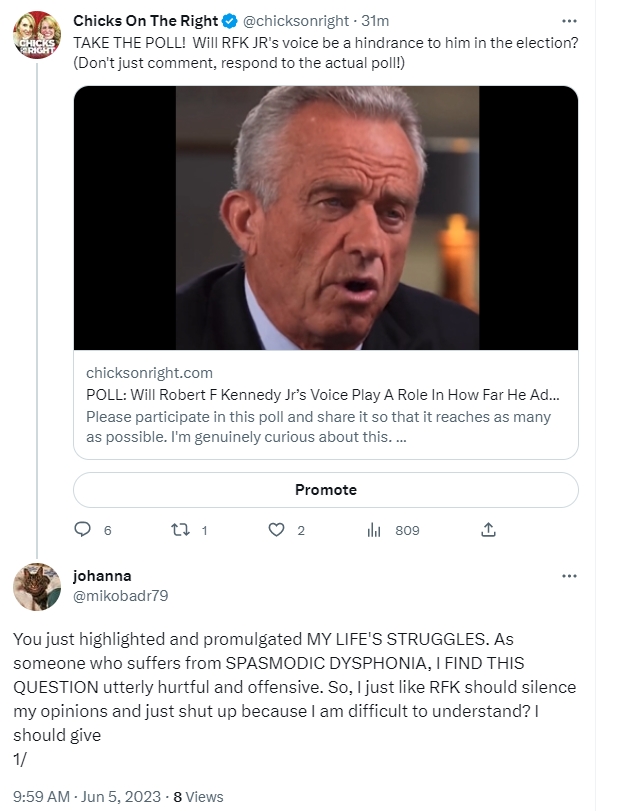View tweet analytics bar chart icon
Screen dimensions: 625x811
374,530
